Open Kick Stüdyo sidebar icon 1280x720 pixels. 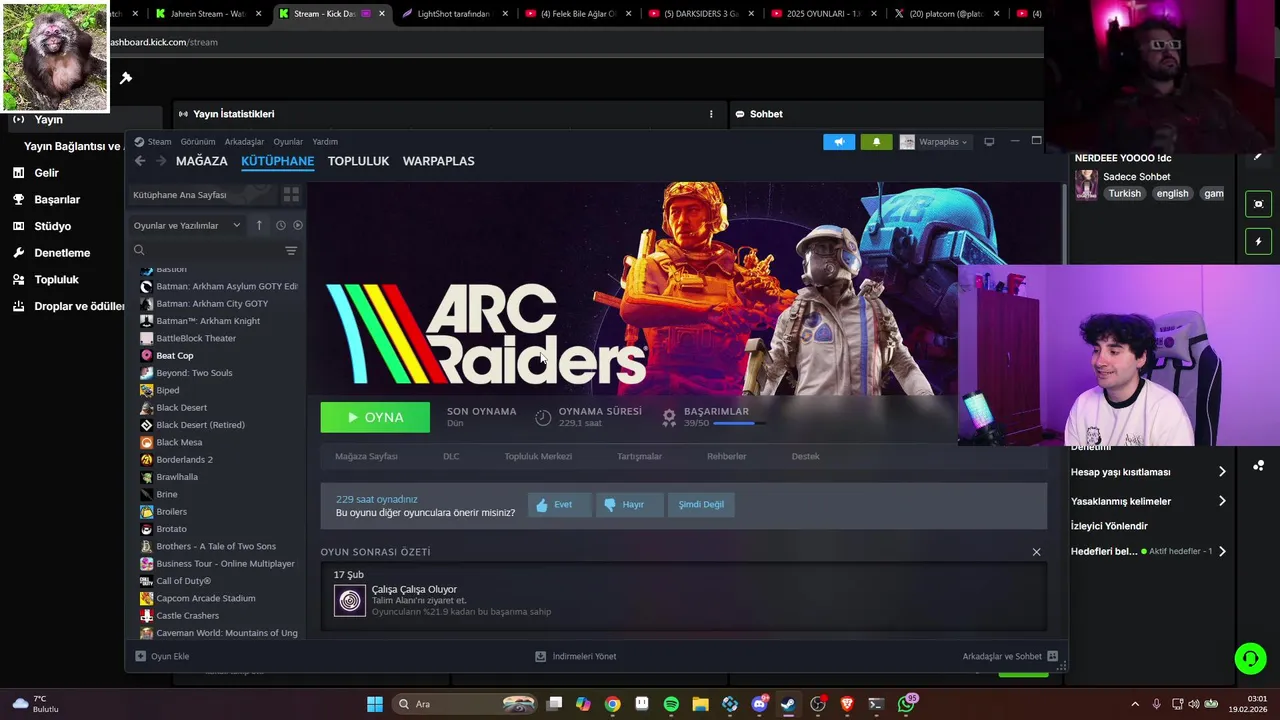(18, 226)
